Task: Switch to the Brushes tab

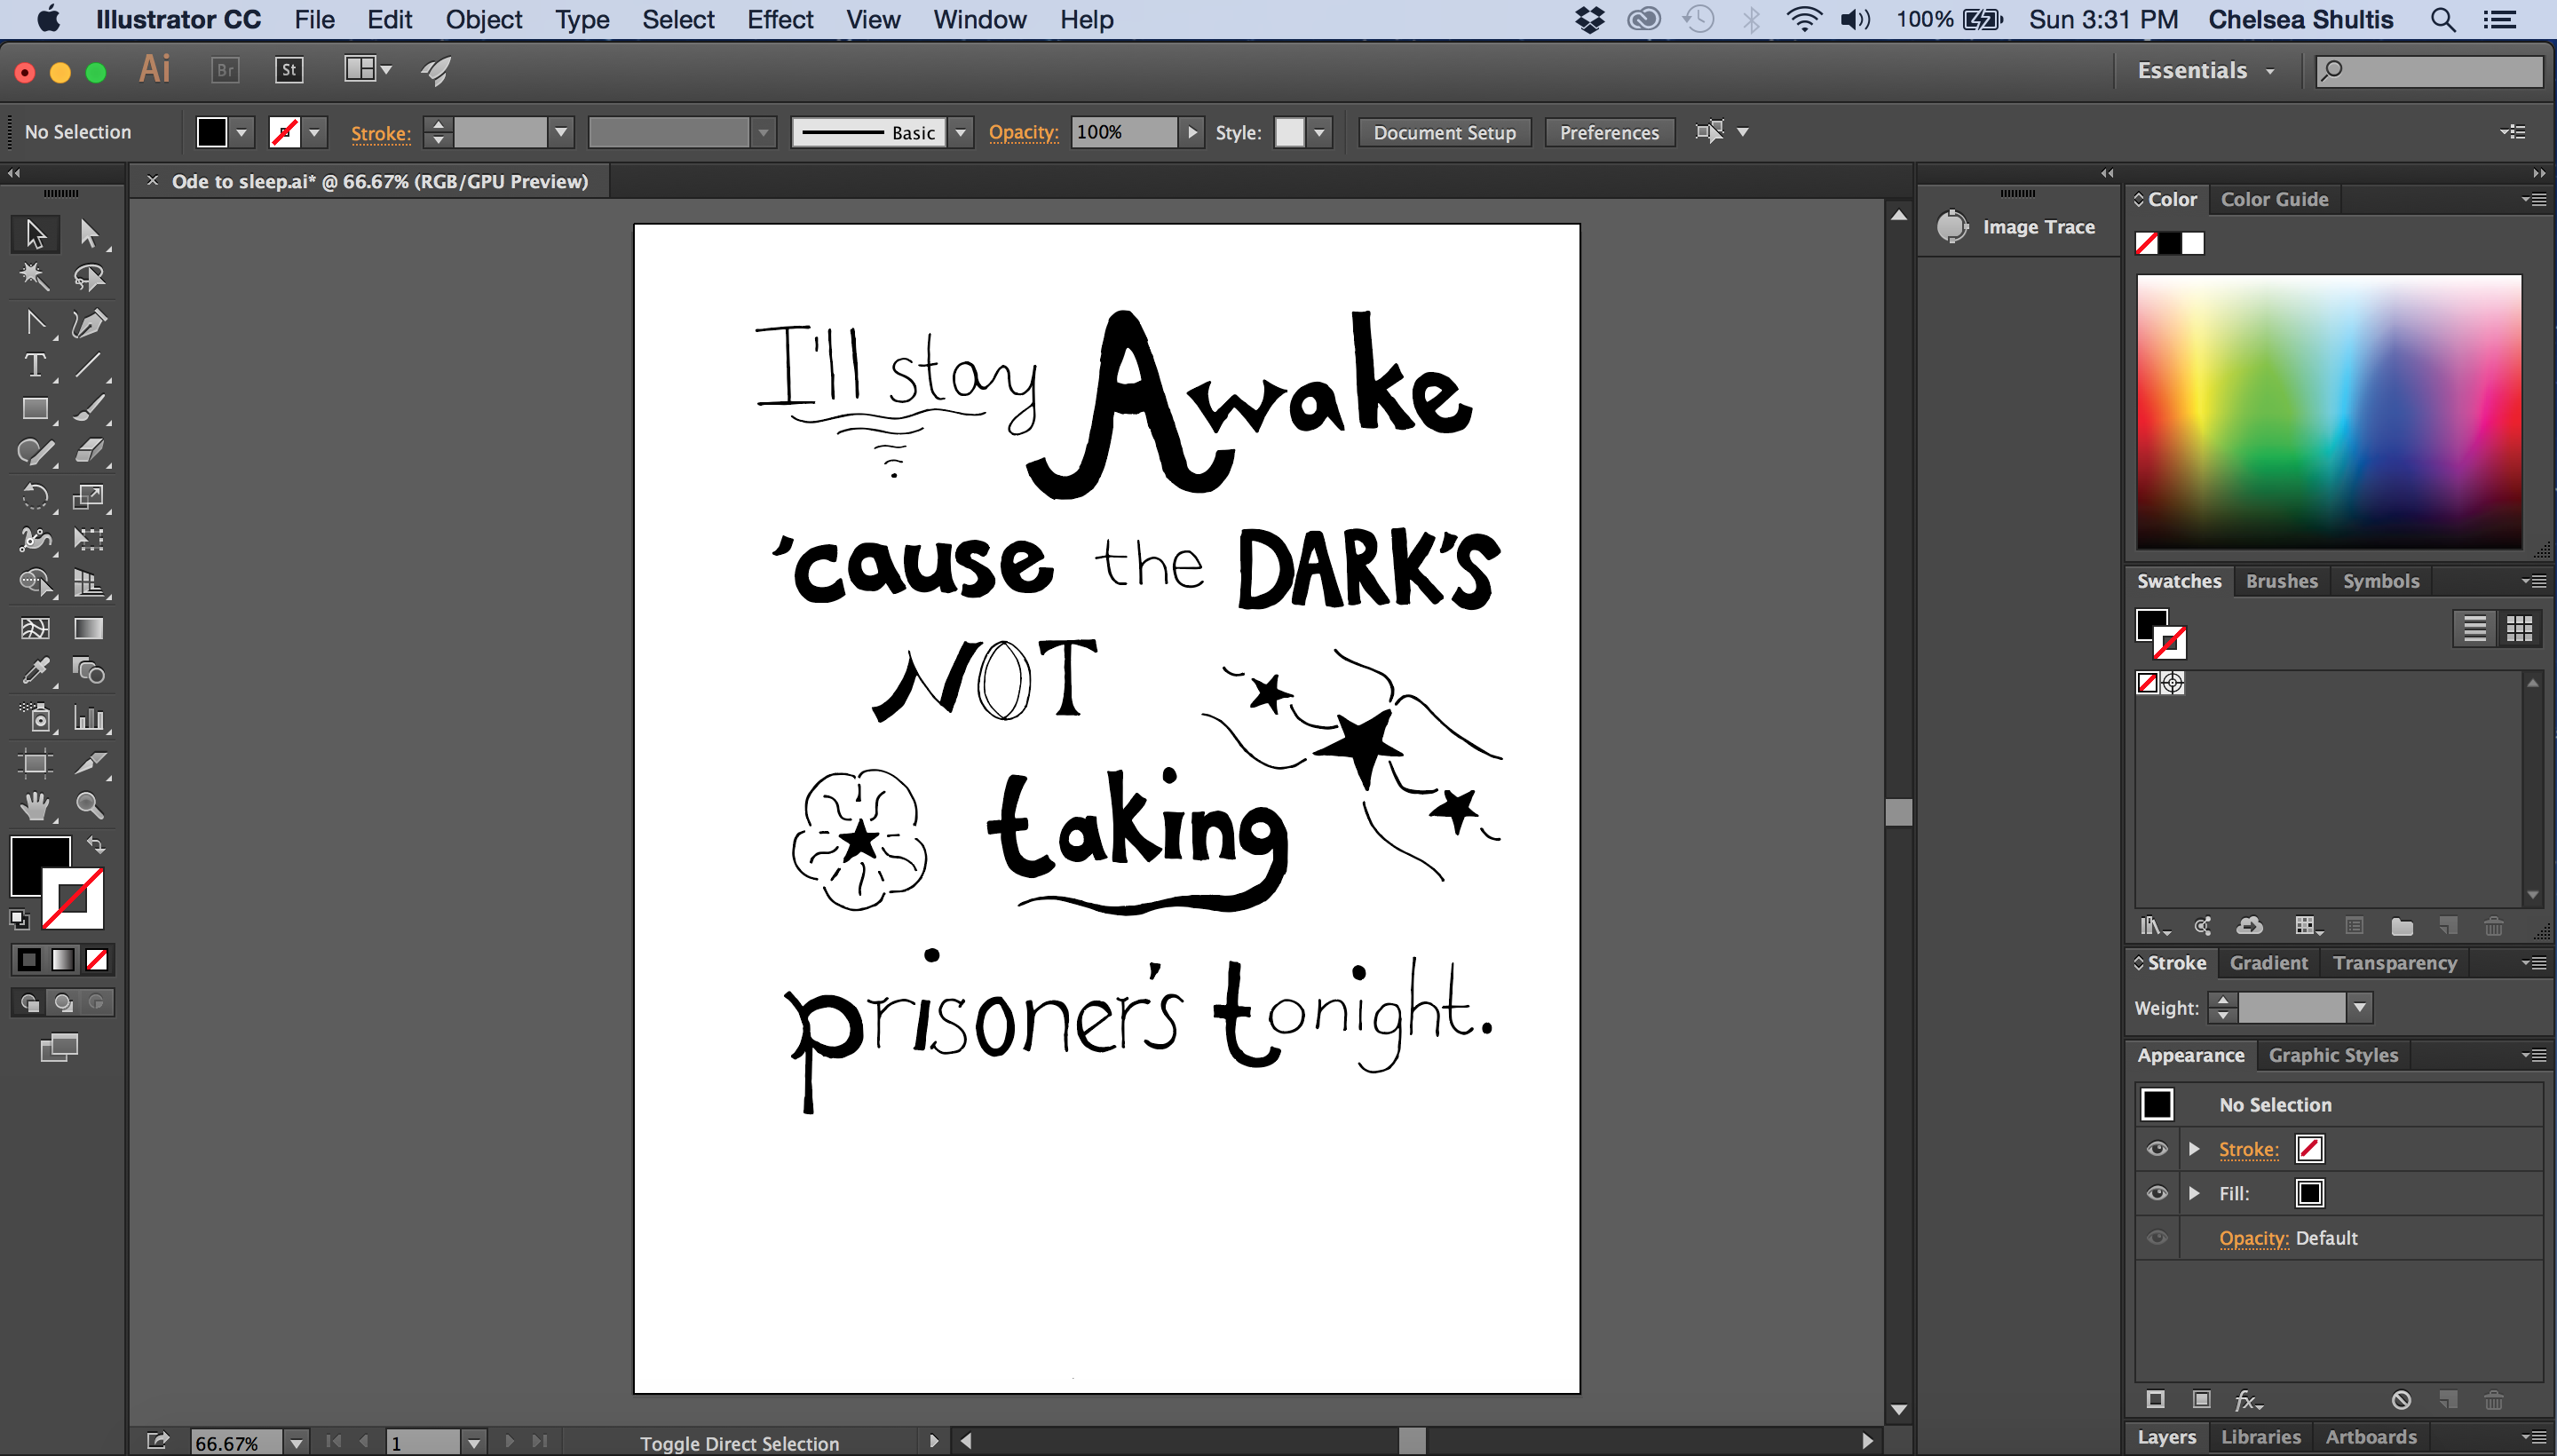Action: pos(2280,581)
